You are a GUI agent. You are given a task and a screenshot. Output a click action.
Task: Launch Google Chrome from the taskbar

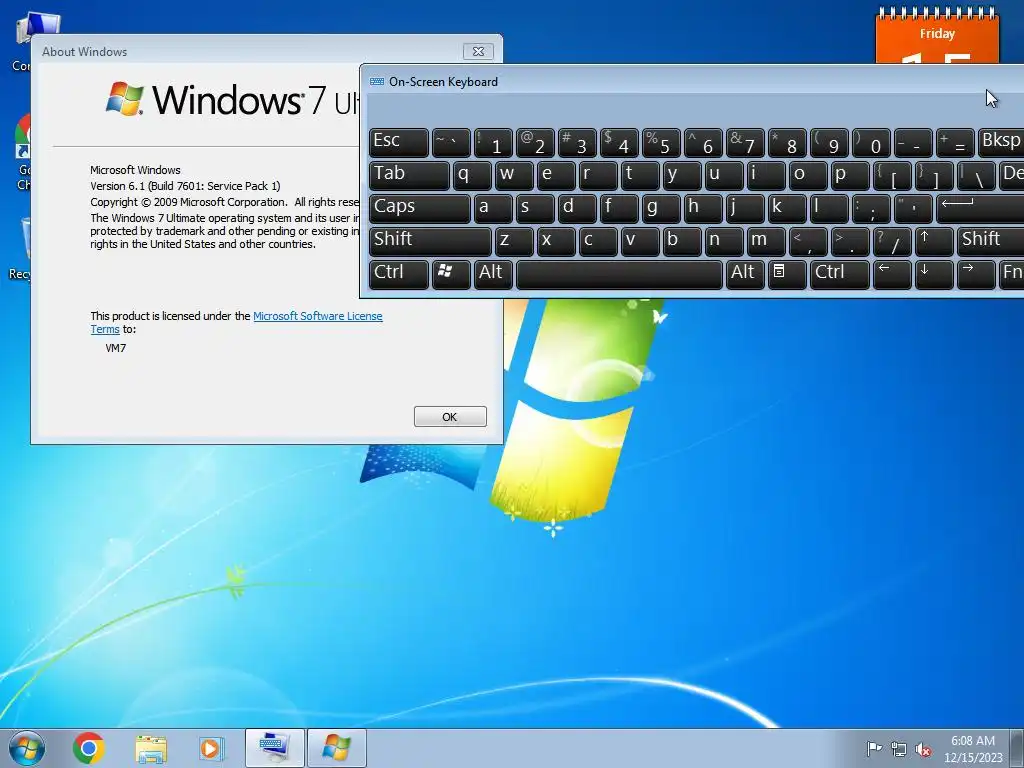(x=89, y=748)
